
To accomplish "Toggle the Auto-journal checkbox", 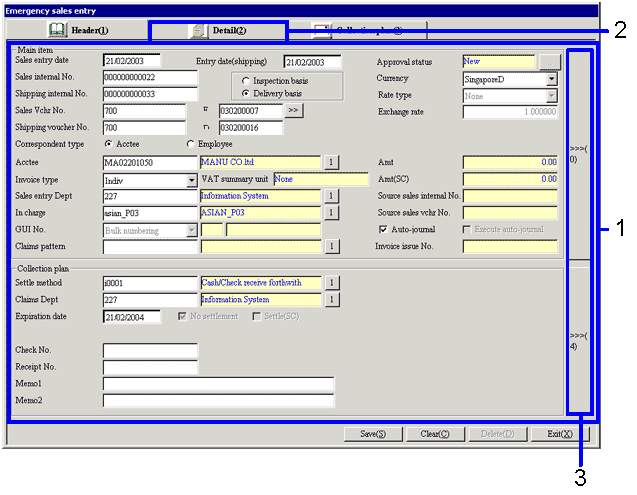I will tap(383, 230).
